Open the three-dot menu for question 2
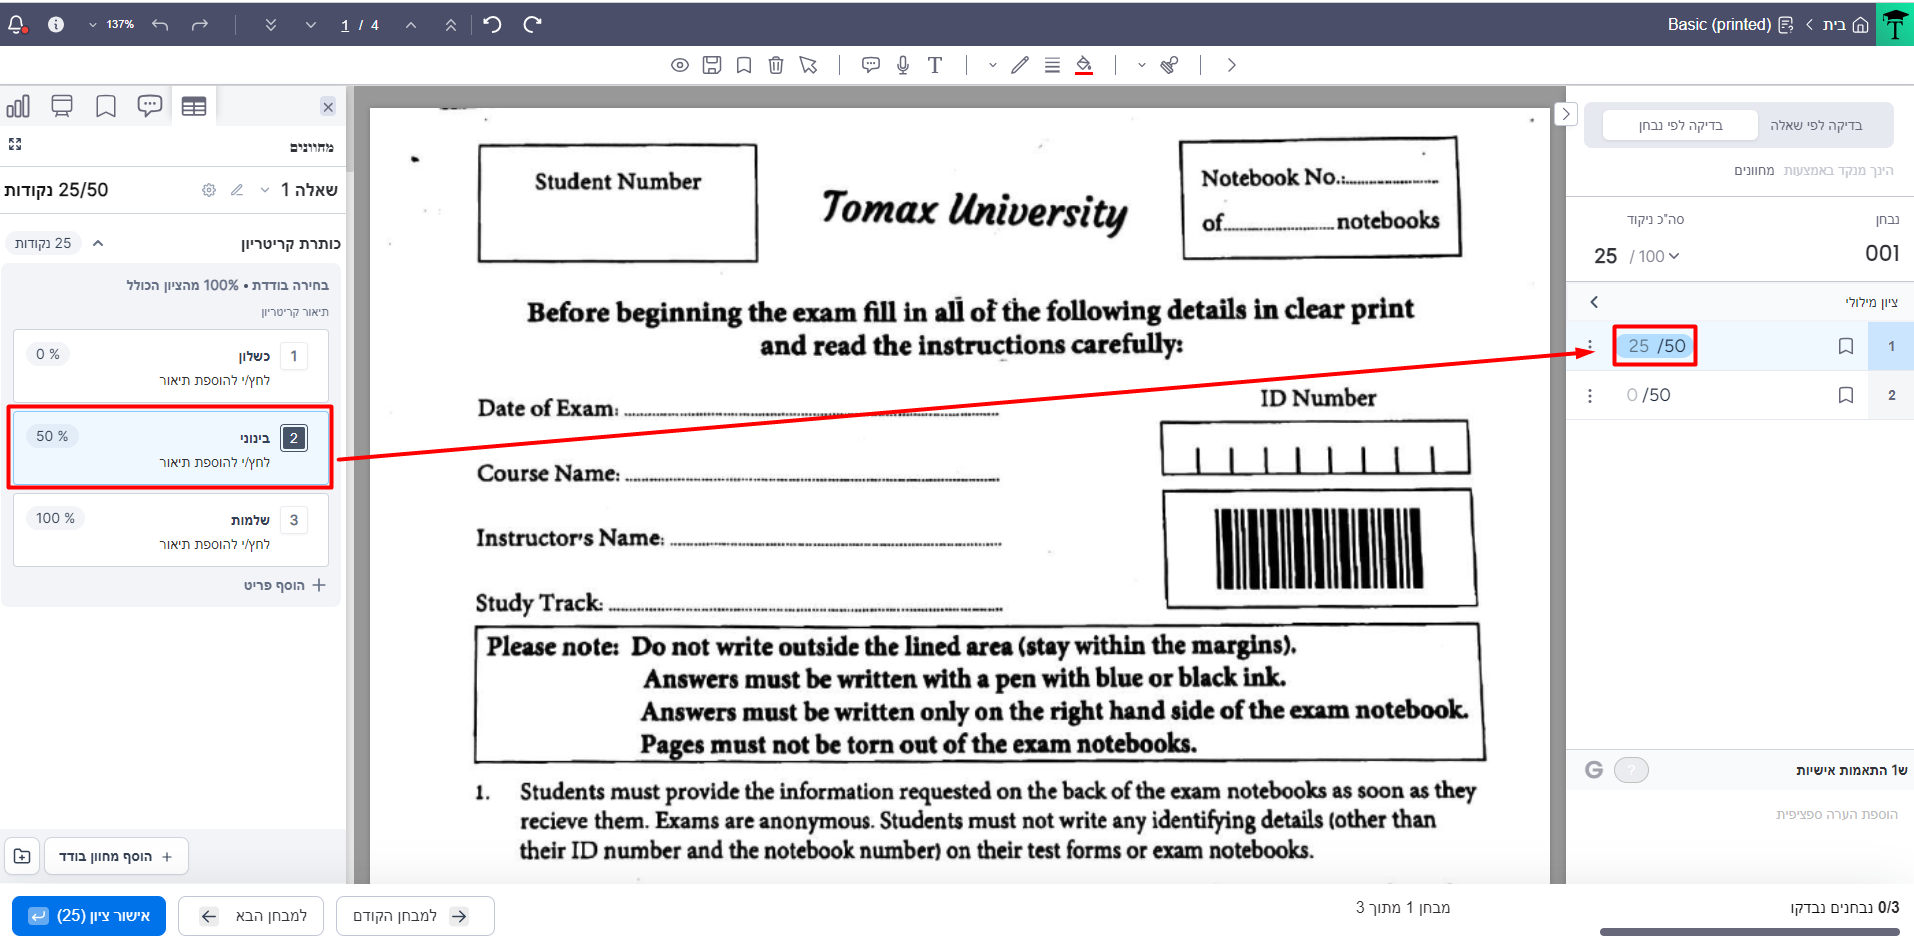 [x=1590, y=396]
